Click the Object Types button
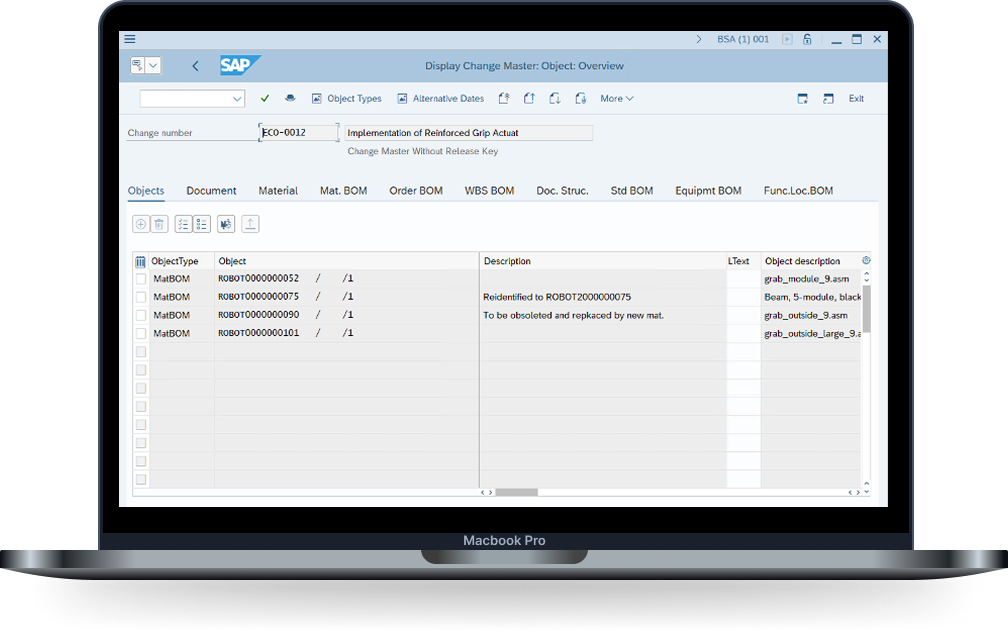This screenshot has height=635, width=1008. point(346,98)
